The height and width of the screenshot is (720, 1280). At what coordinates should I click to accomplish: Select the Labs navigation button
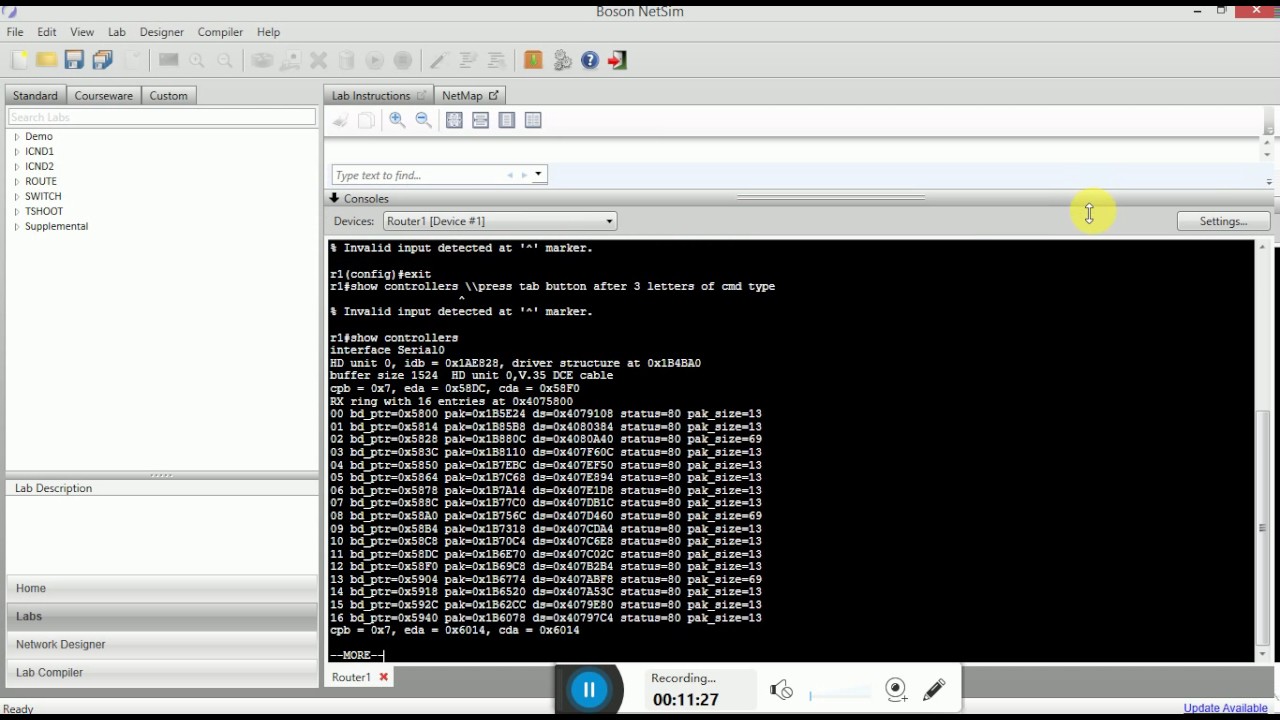[161, 616]
